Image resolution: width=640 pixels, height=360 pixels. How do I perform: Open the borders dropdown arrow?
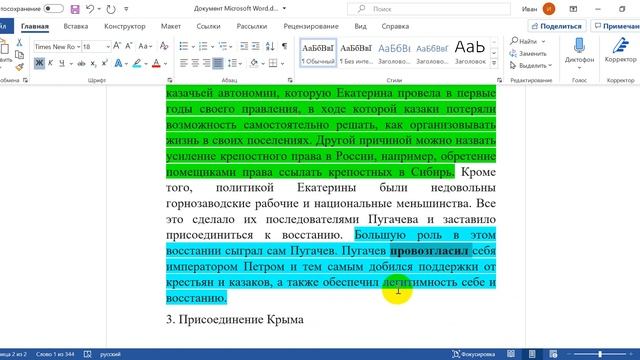[x=282, y=64]
